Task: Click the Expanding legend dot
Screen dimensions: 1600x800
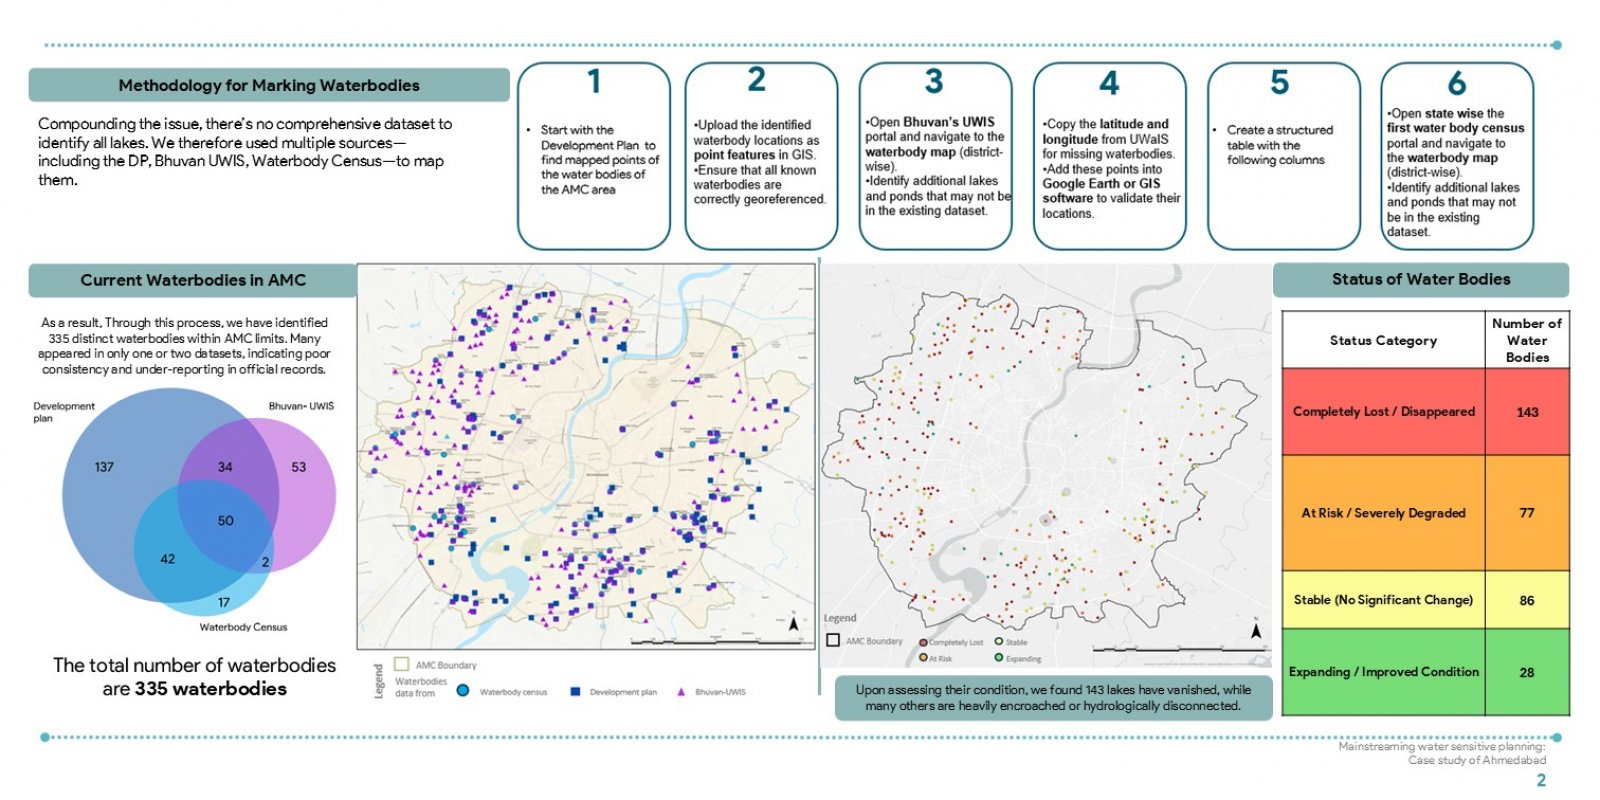Action: click(998, 657)
